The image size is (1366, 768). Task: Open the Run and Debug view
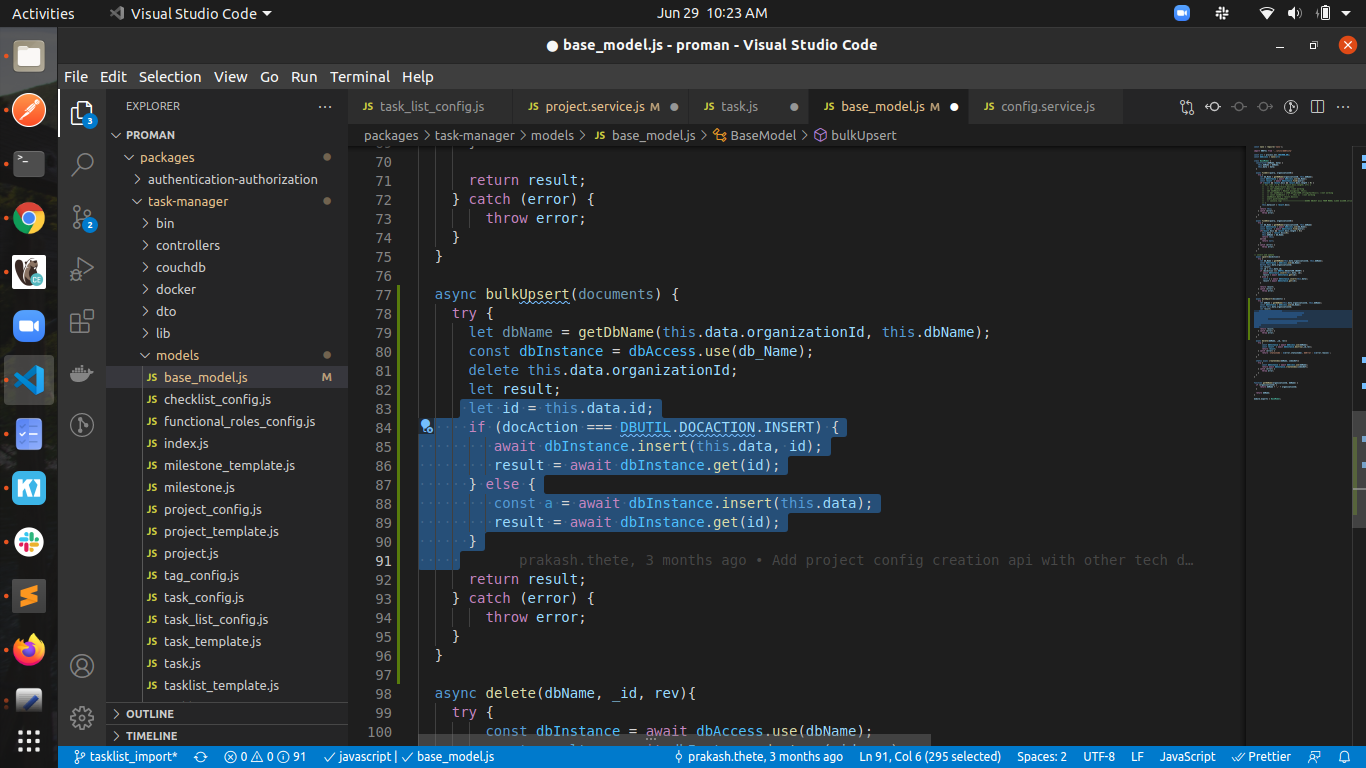82,270
